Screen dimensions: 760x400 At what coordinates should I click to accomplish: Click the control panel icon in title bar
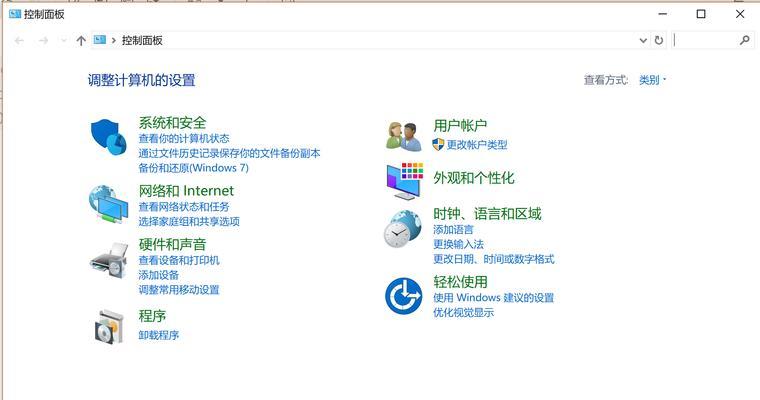15,14
